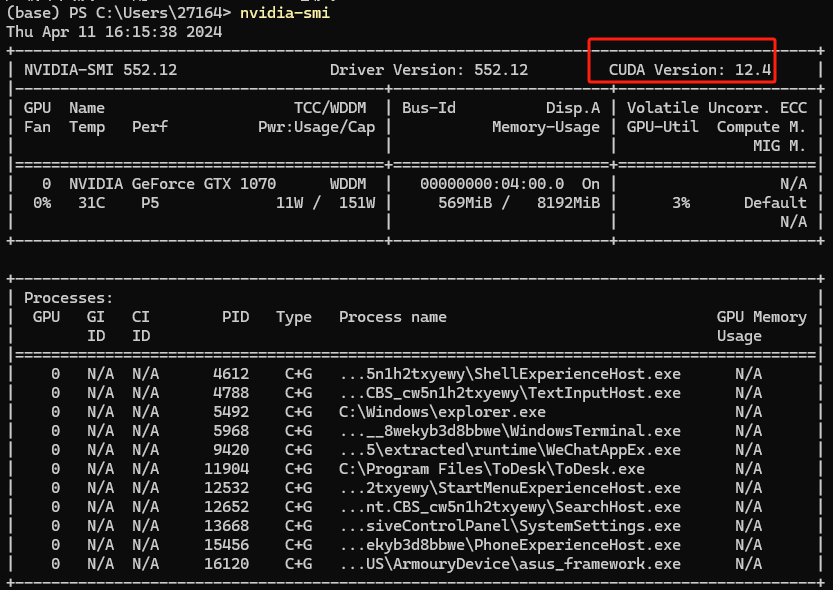The image size is (833, 590).
Task: Click the CUDA Version 12.4 text
Action: (x=689, y=70)
